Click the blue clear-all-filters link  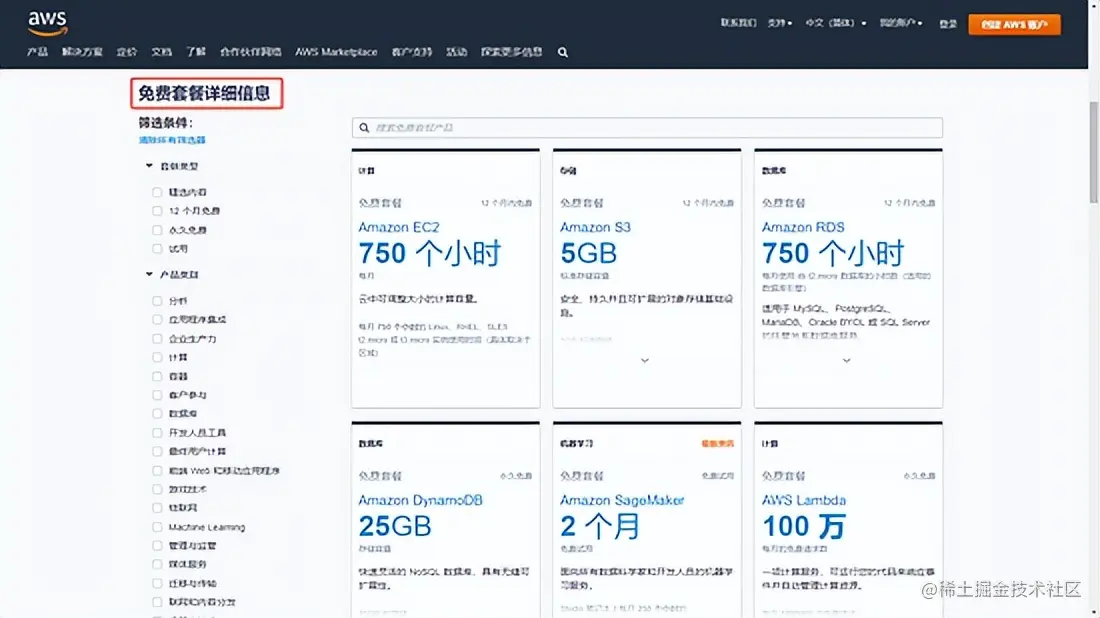(172, 140)
